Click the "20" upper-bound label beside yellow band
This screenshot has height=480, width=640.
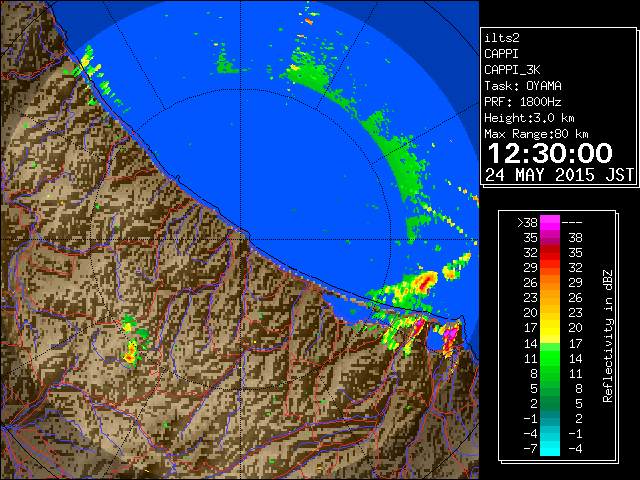click(575, 328)
